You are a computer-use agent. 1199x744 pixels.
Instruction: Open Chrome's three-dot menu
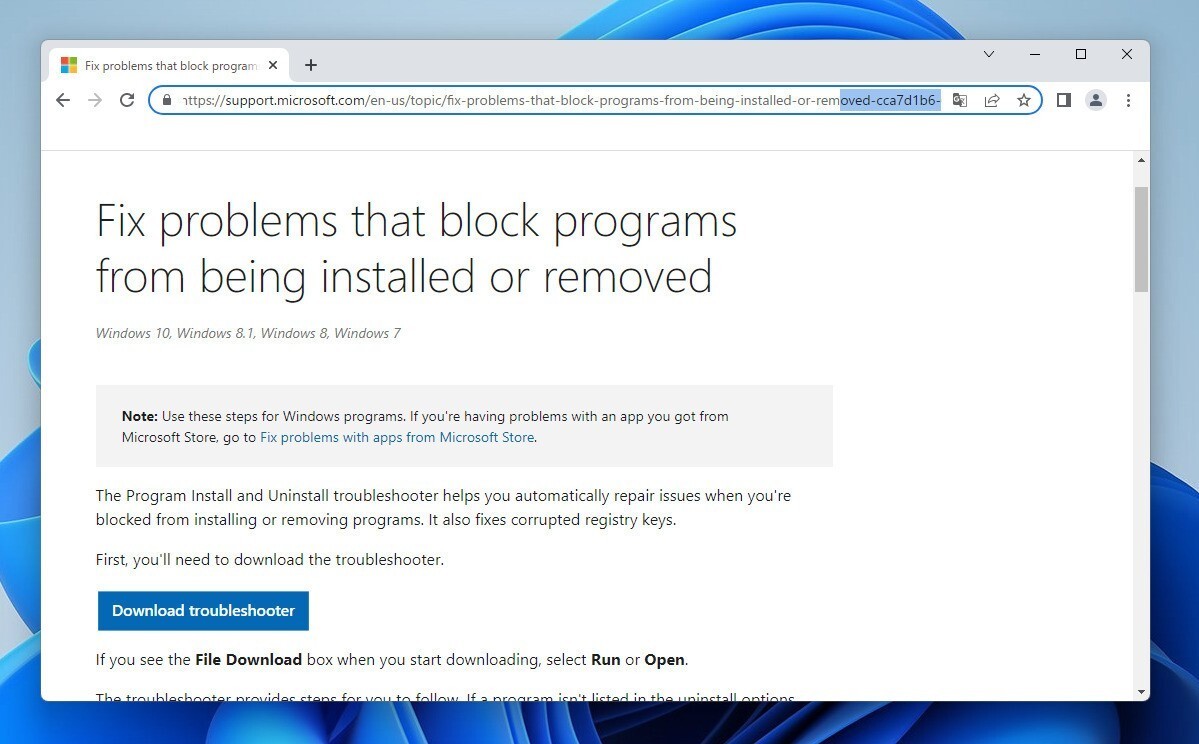1128,100
